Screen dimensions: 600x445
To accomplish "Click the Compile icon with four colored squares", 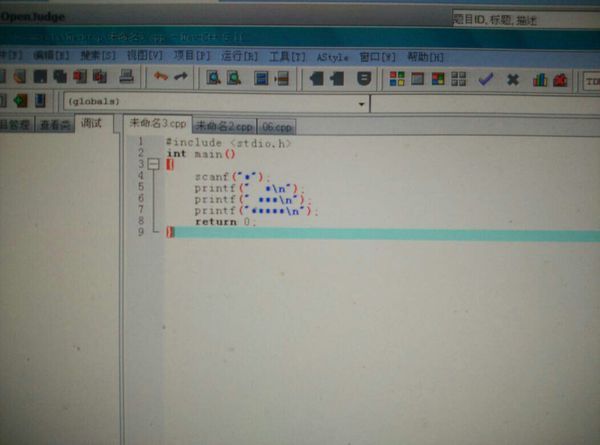I will tap(397, 78).
